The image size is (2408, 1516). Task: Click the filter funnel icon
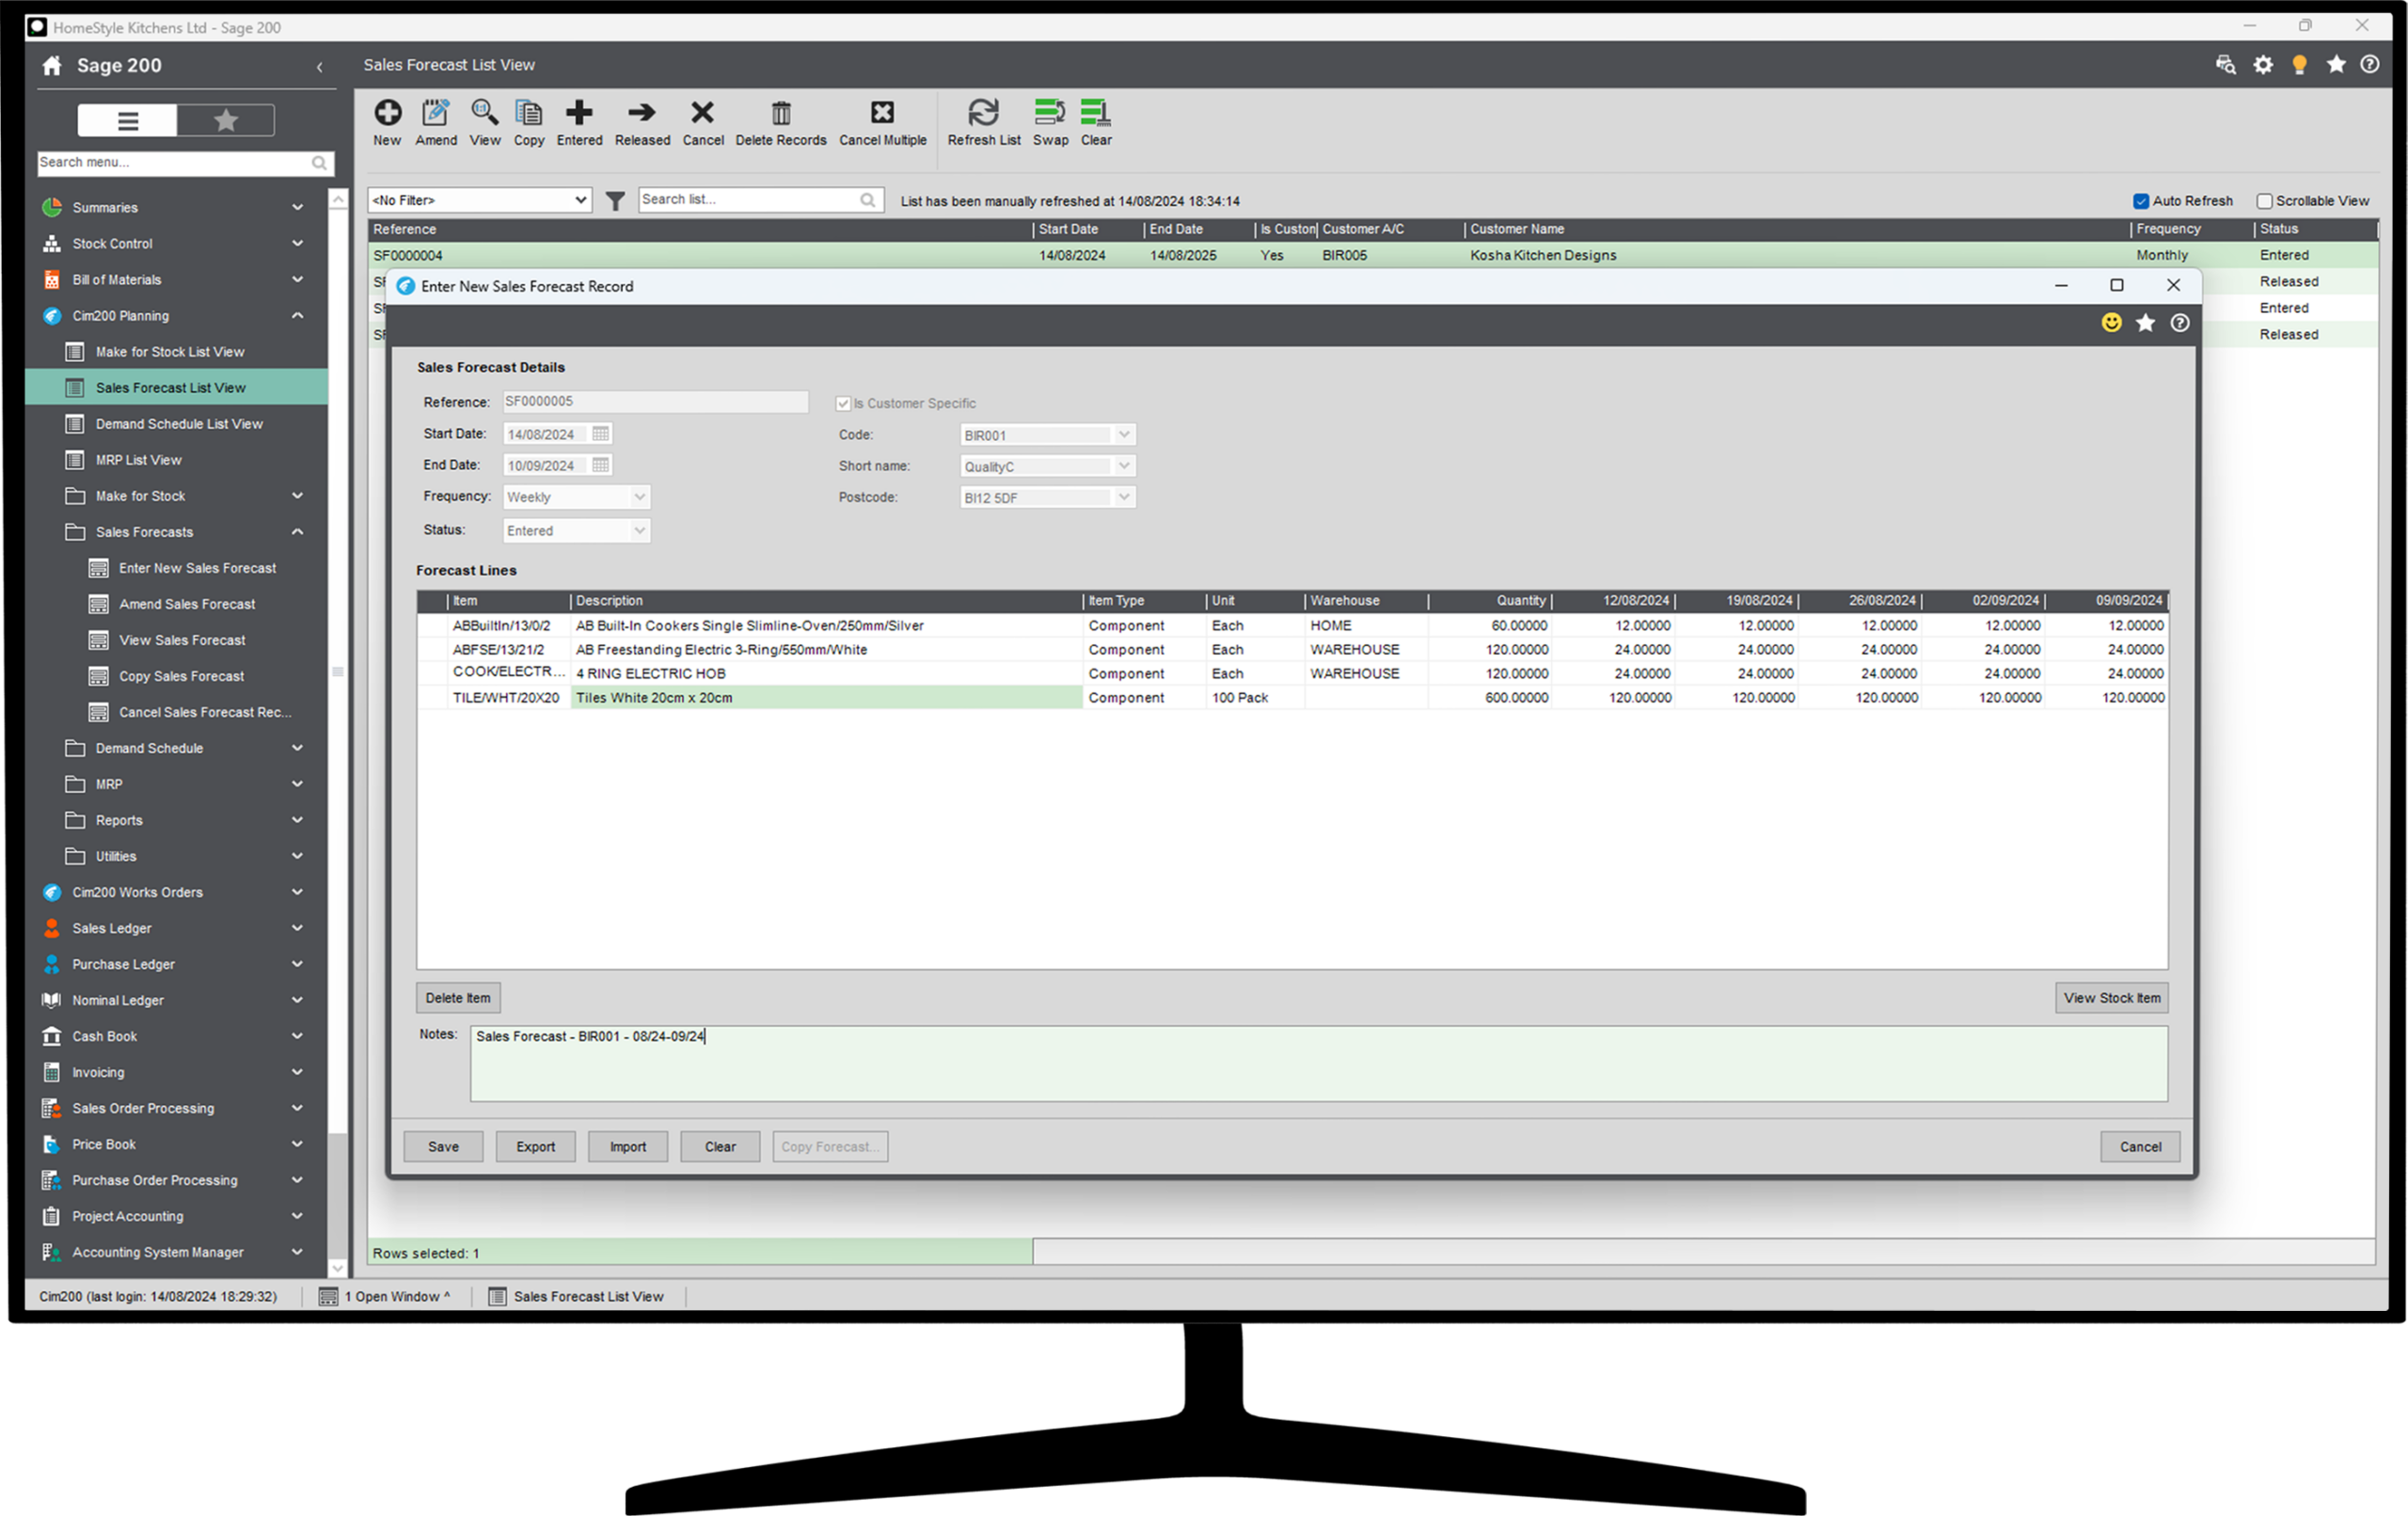click(x=616, y=201)
